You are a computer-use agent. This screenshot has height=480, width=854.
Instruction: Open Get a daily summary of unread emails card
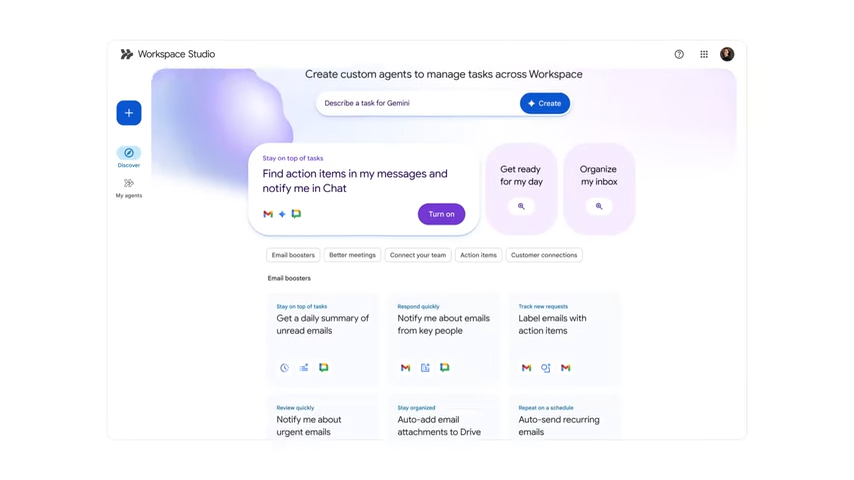pos(323,336)
